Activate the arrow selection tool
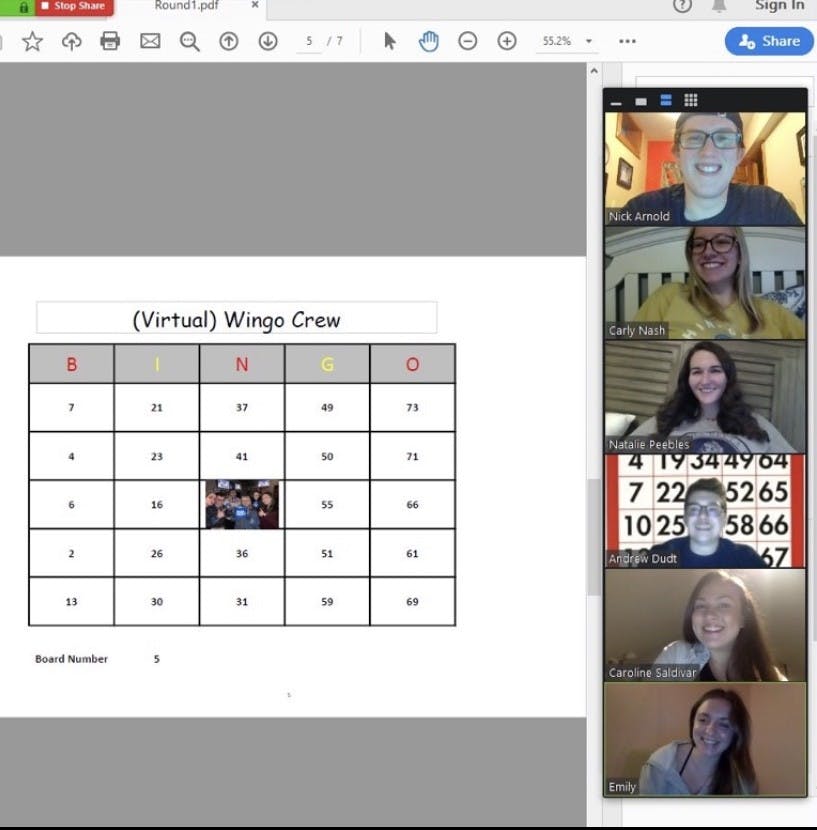 point(390,41)
